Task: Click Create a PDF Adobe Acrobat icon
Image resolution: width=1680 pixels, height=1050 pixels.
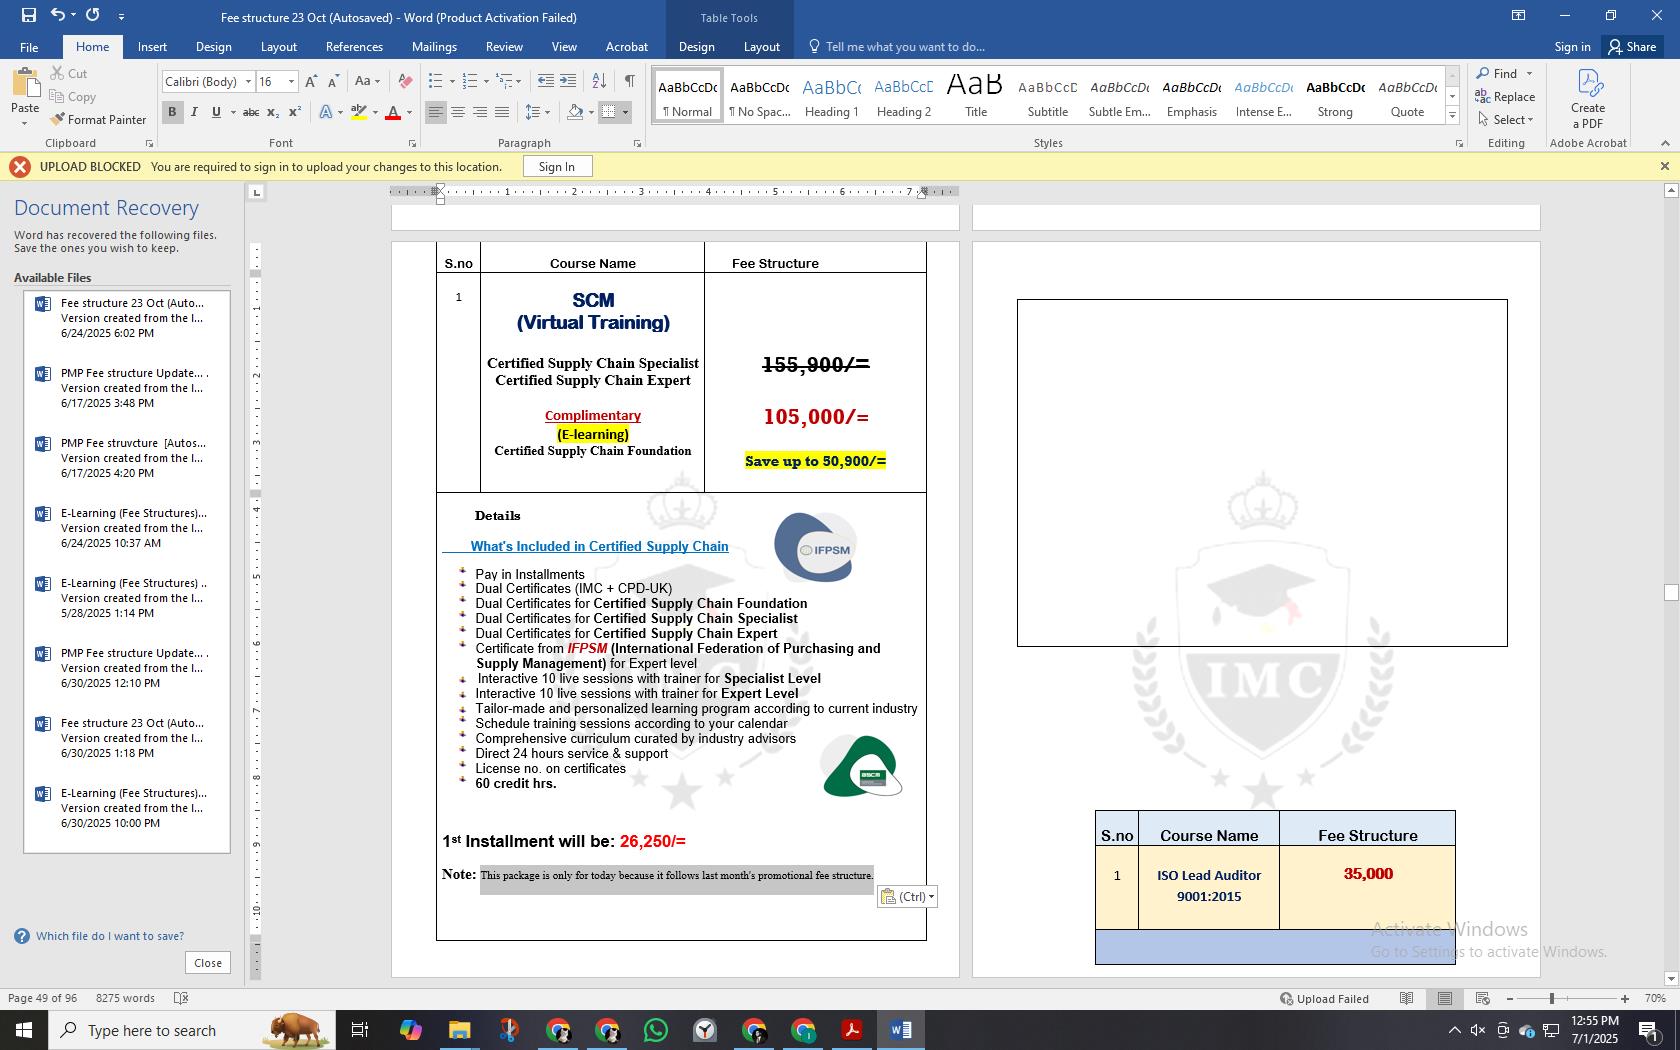Action: coord(1587,98)
